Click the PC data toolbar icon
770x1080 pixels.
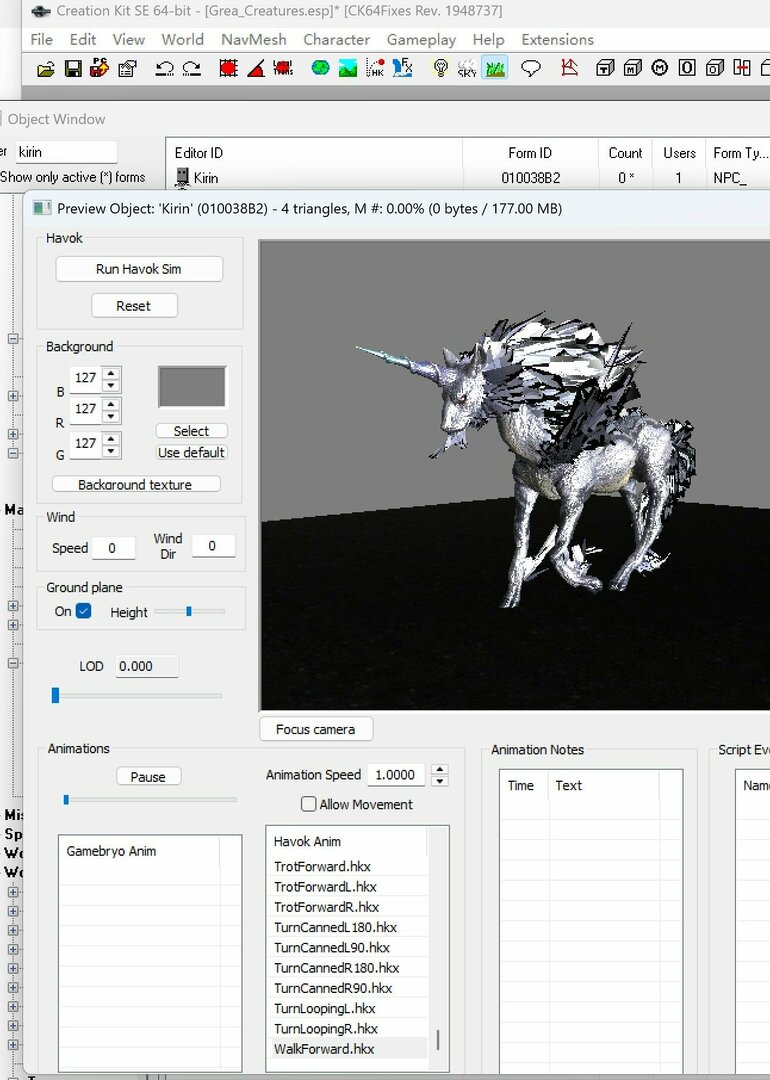tap(99, 68)
